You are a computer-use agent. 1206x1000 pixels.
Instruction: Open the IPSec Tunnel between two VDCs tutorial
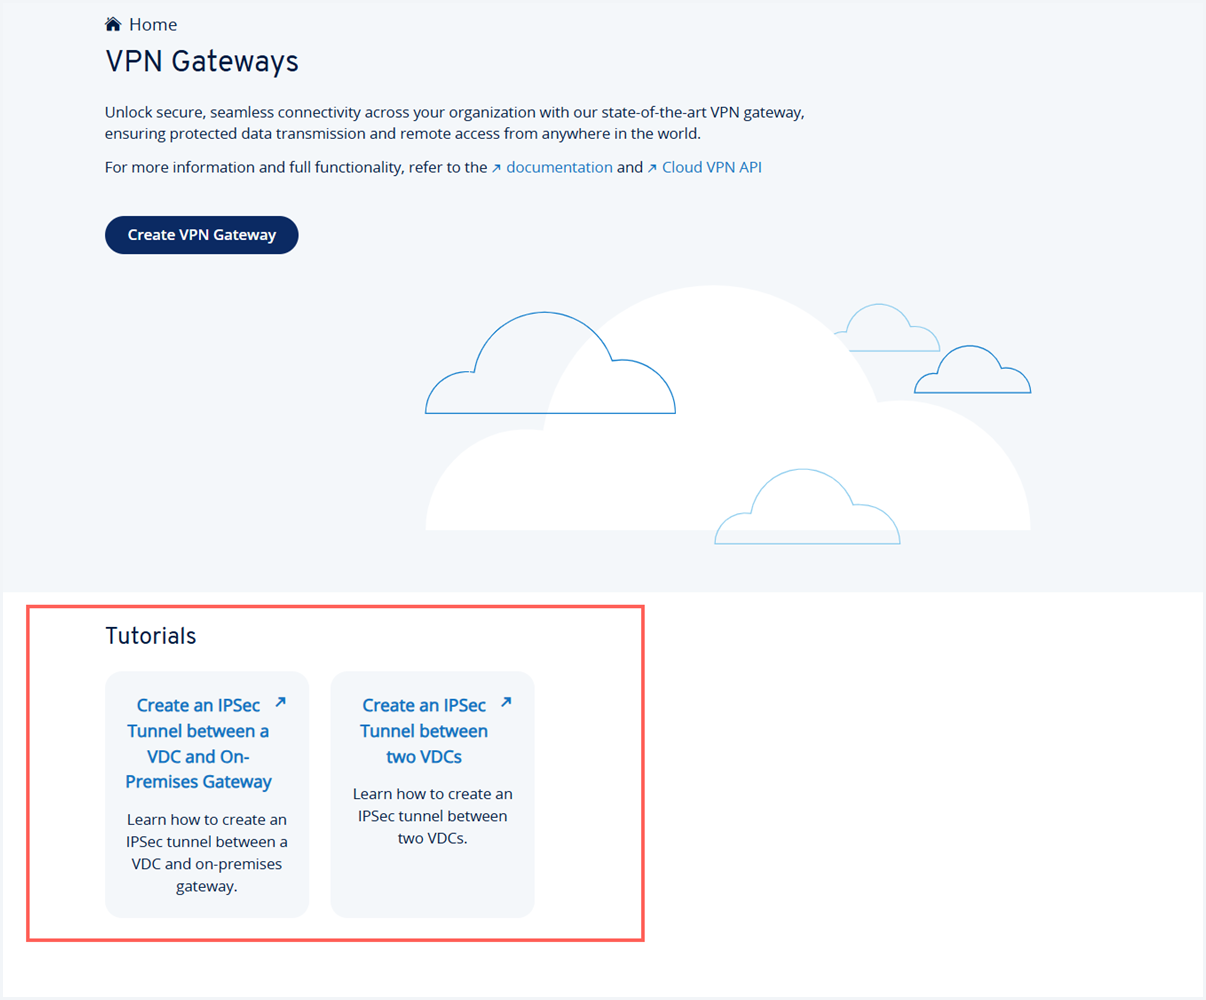click(424, 730)
